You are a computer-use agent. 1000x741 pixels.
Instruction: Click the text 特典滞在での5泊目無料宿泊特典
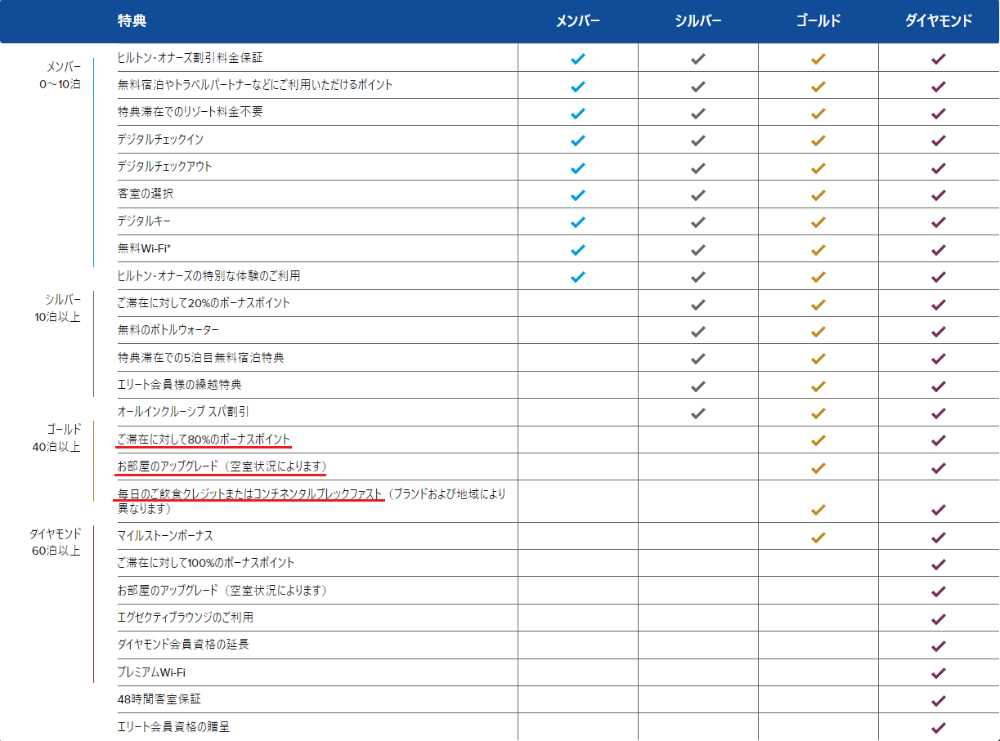tap(201, 357)
